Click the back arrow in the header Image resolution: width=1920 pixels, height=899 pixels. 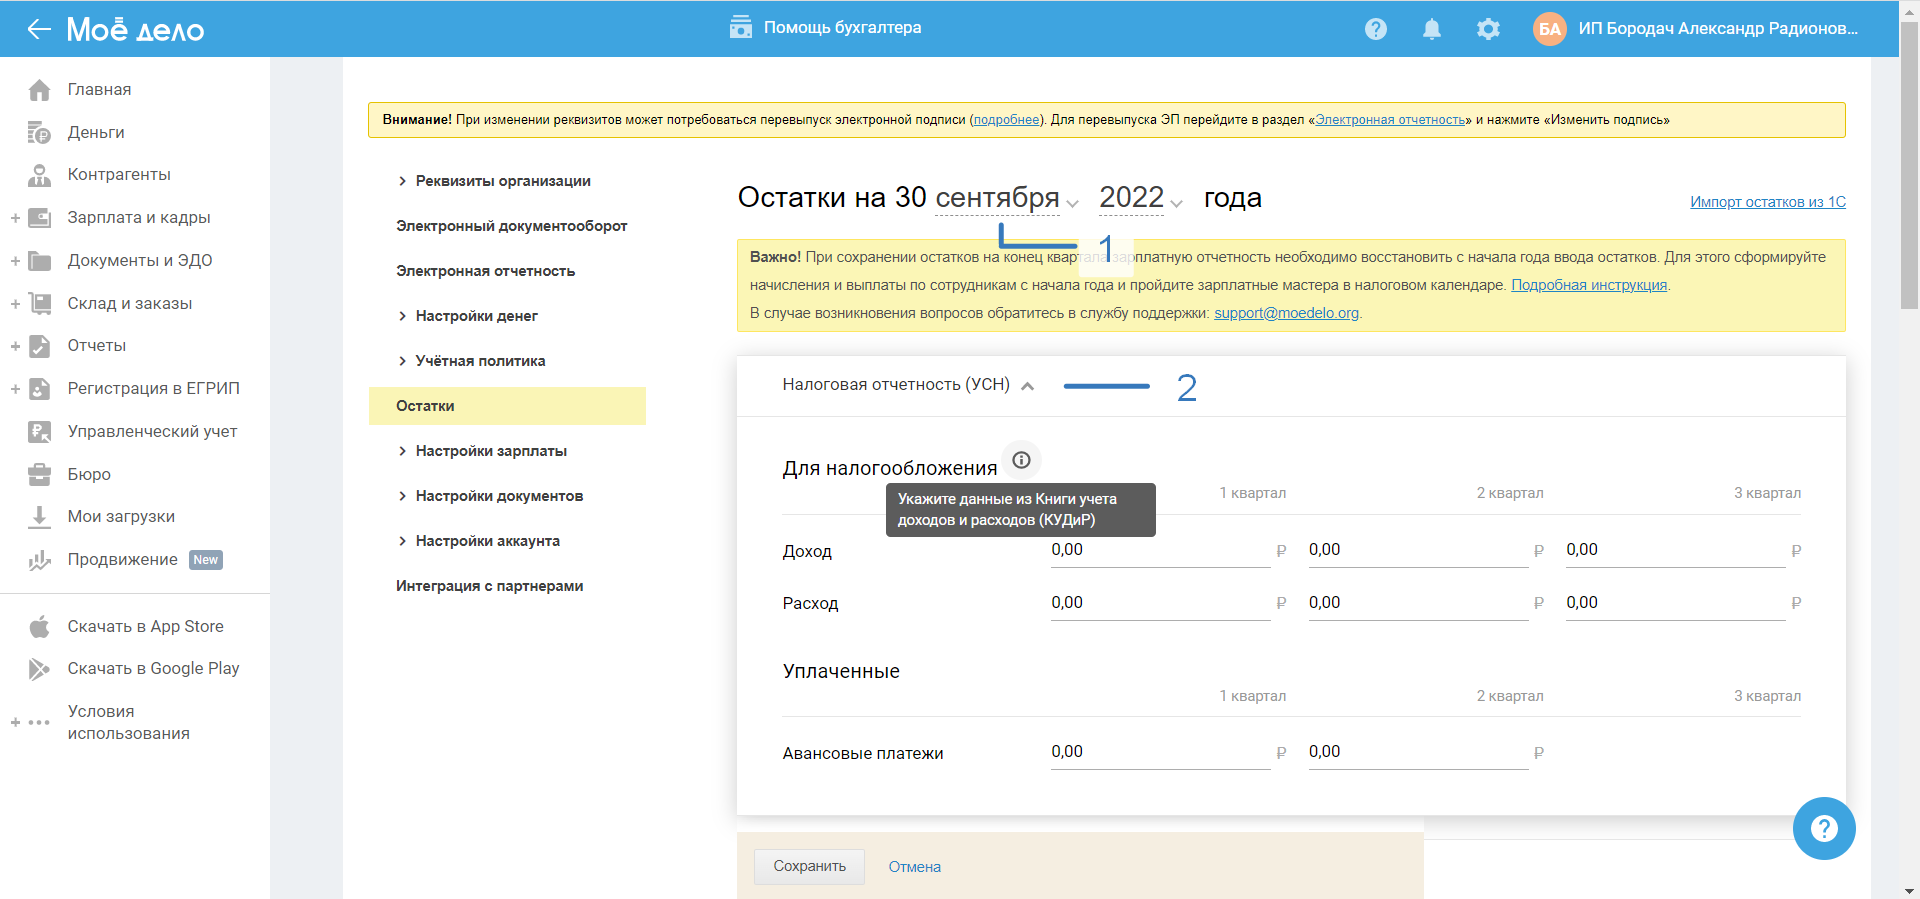(39, 29)
